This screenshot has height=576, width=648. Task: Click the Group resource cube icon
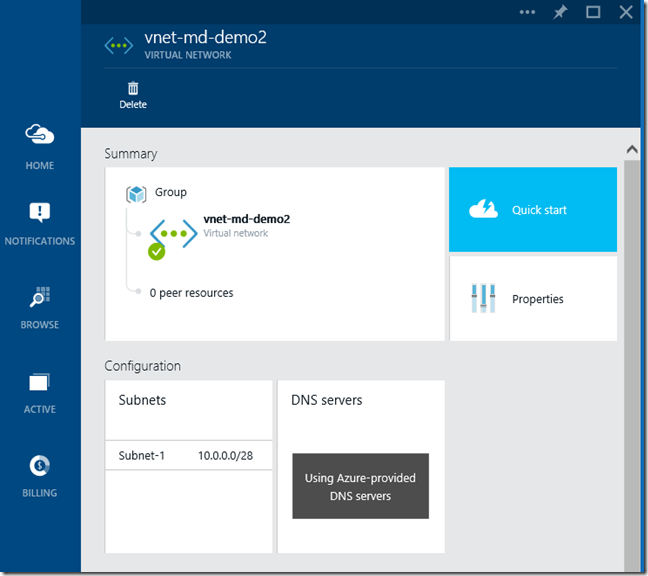click(136, 193)
